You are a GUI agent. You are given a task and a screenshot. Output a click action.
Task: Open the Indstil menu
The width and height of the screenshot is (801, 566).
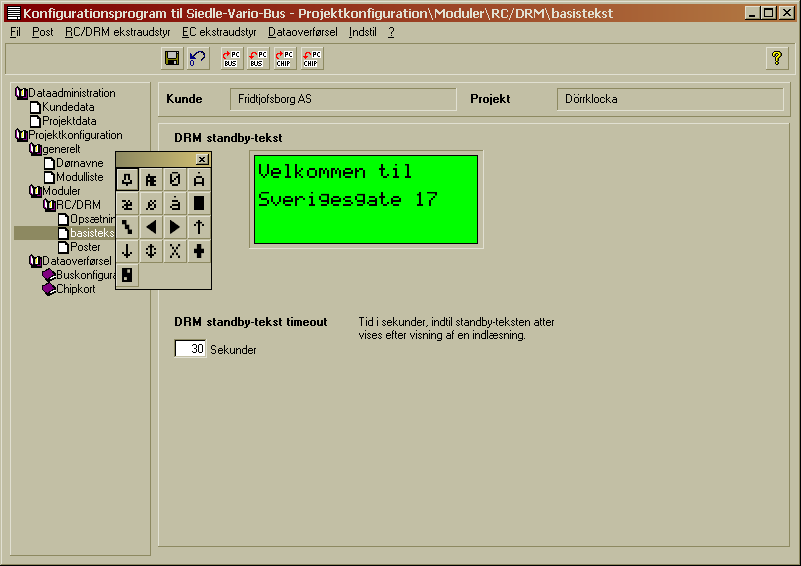(362, 32)
